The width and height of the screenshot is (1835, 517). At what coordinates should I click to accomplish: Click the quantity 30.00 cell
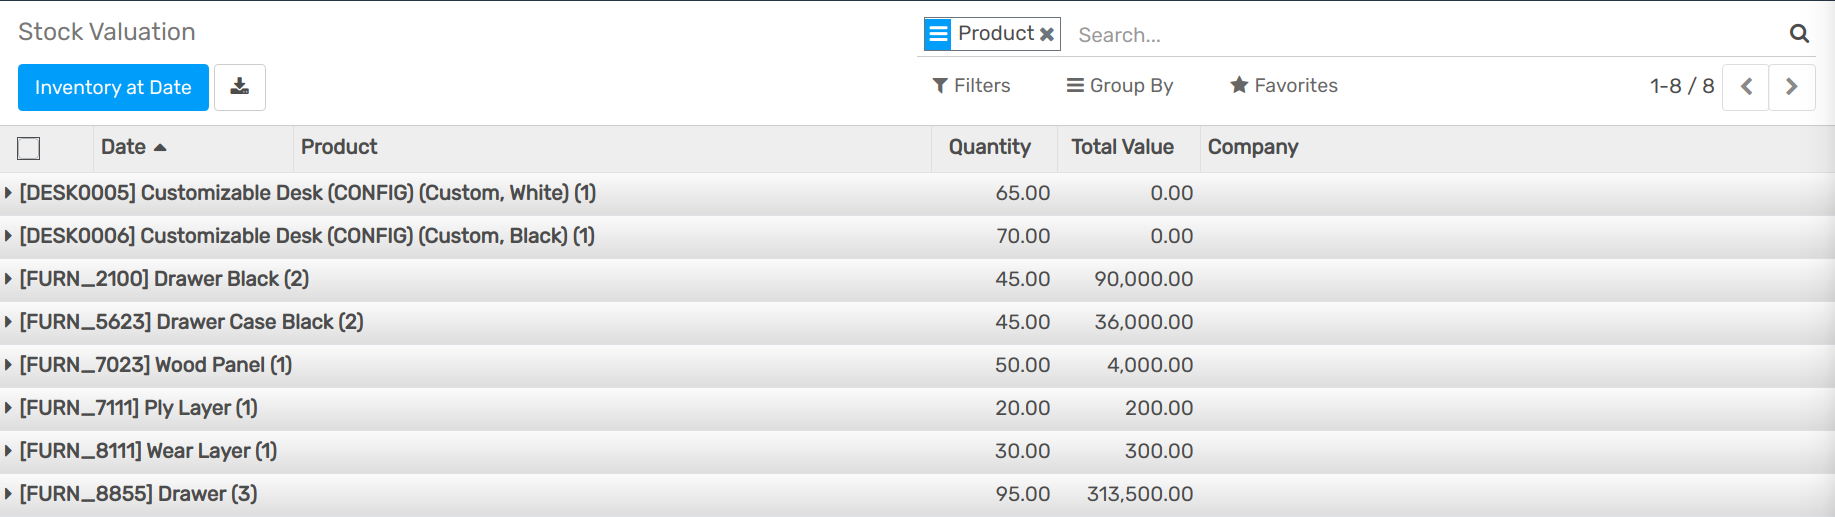point(1022,451)
